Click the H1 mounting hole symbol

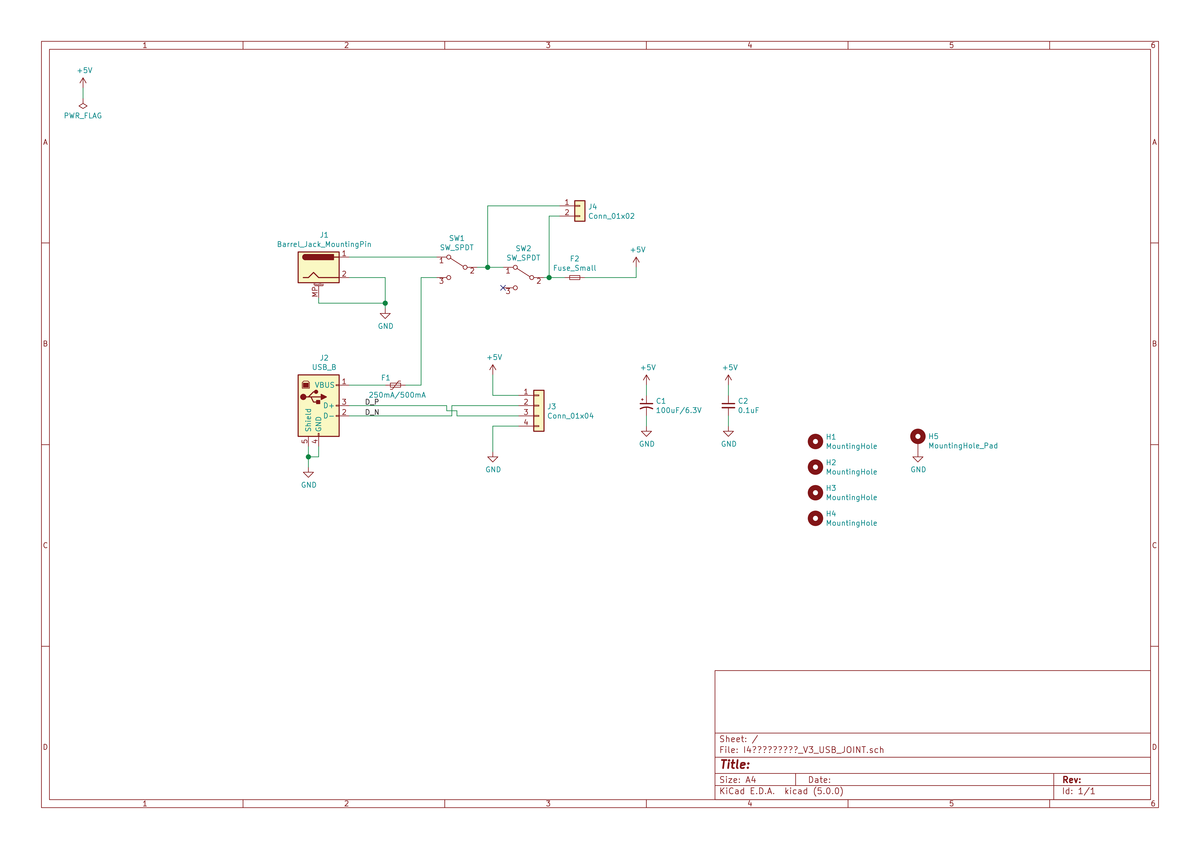[815, 440]
